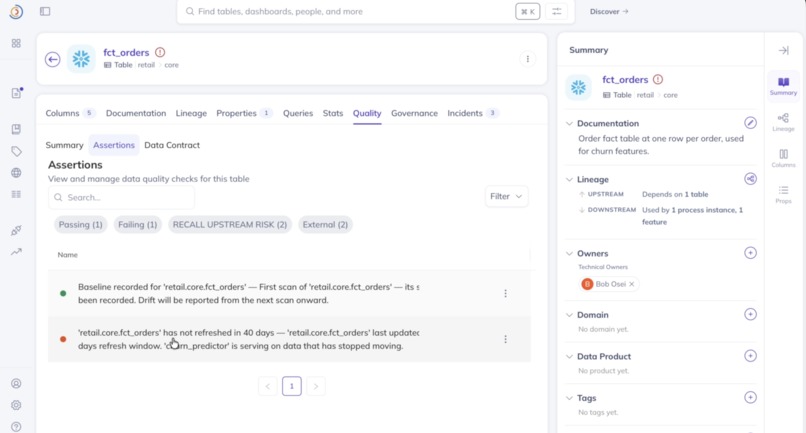The height and width of the screenshot is (433, 806).
Task: Toggle RECALL UPSTREAM RISK (2) chip
Action: point(230,225)
